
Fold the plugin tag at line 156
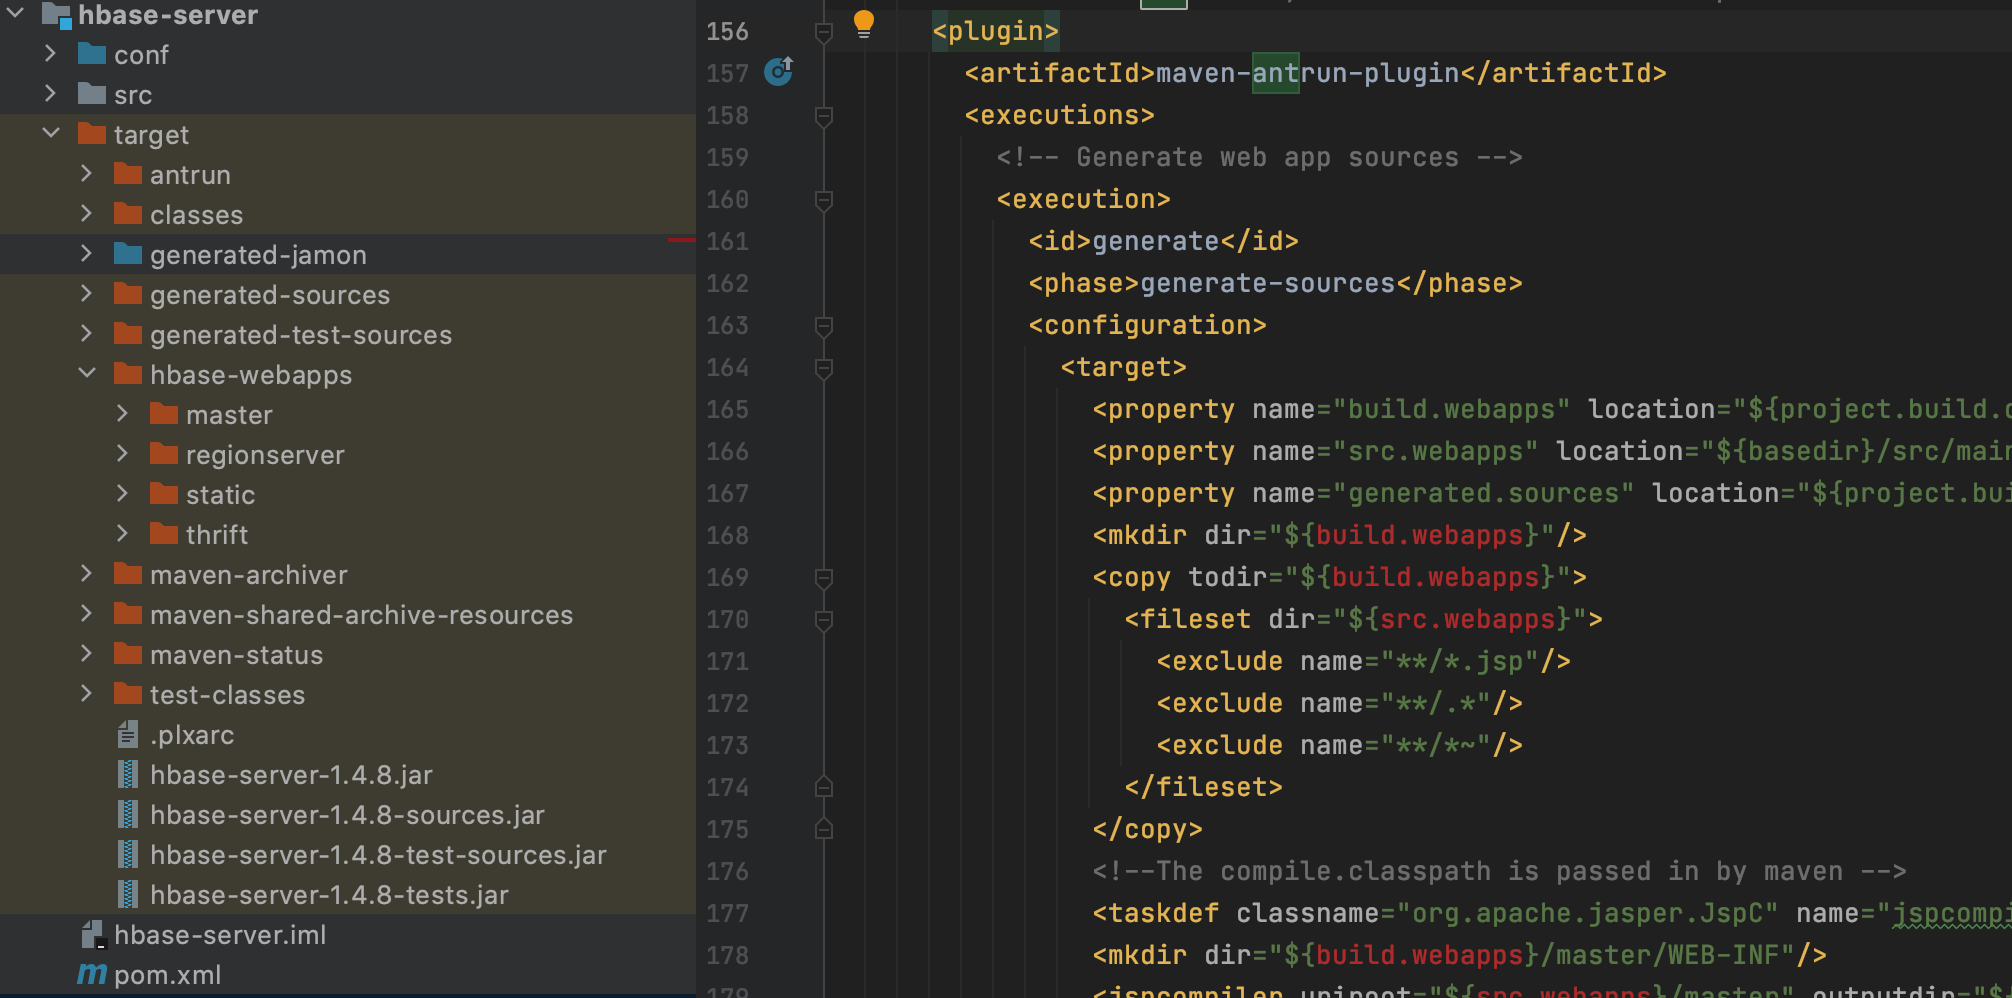[824, 32]
